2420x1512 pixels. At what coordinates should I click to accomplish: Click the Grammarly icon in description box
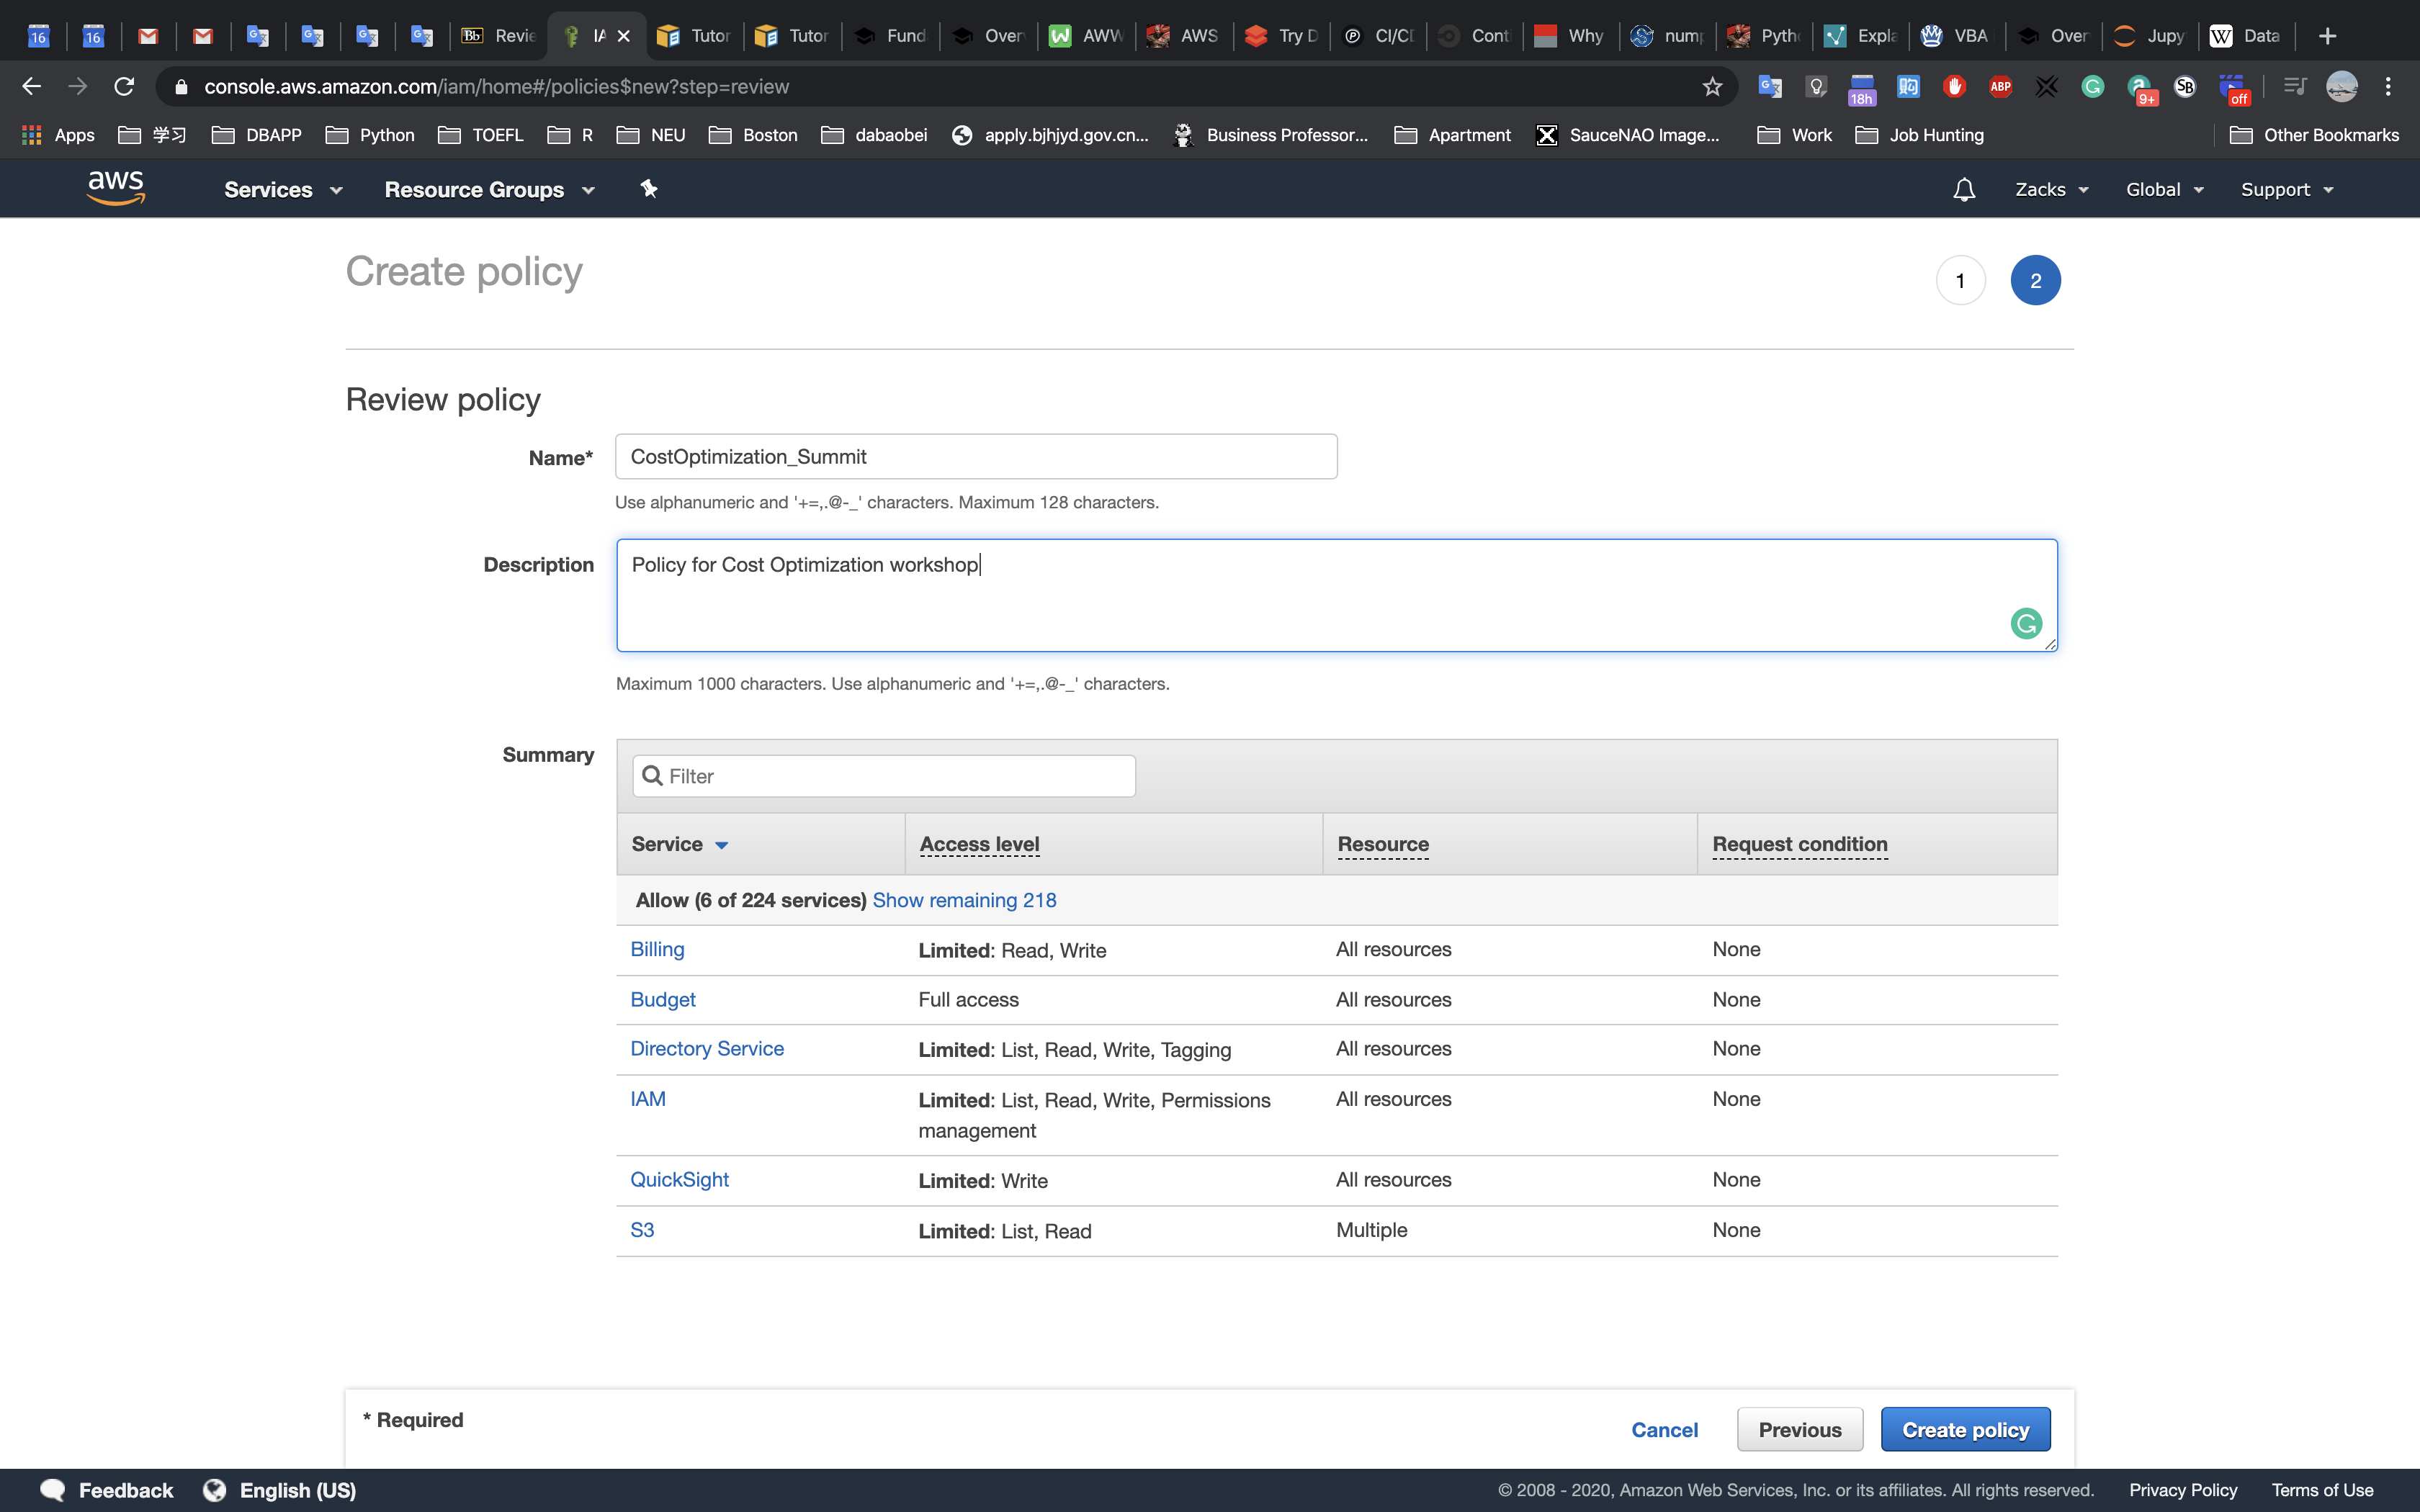pos(2025,624)
